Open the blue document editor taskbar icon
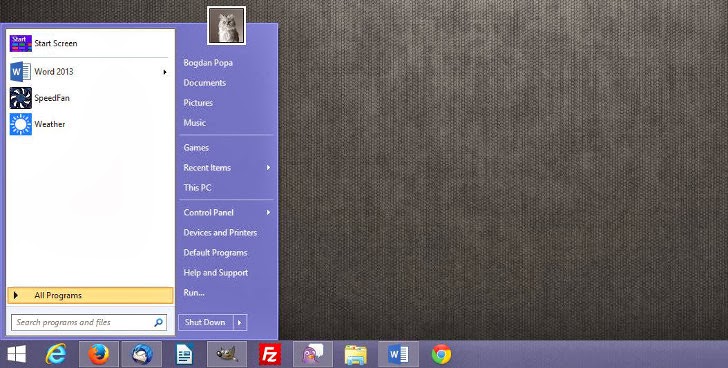 tap(184, 355)
